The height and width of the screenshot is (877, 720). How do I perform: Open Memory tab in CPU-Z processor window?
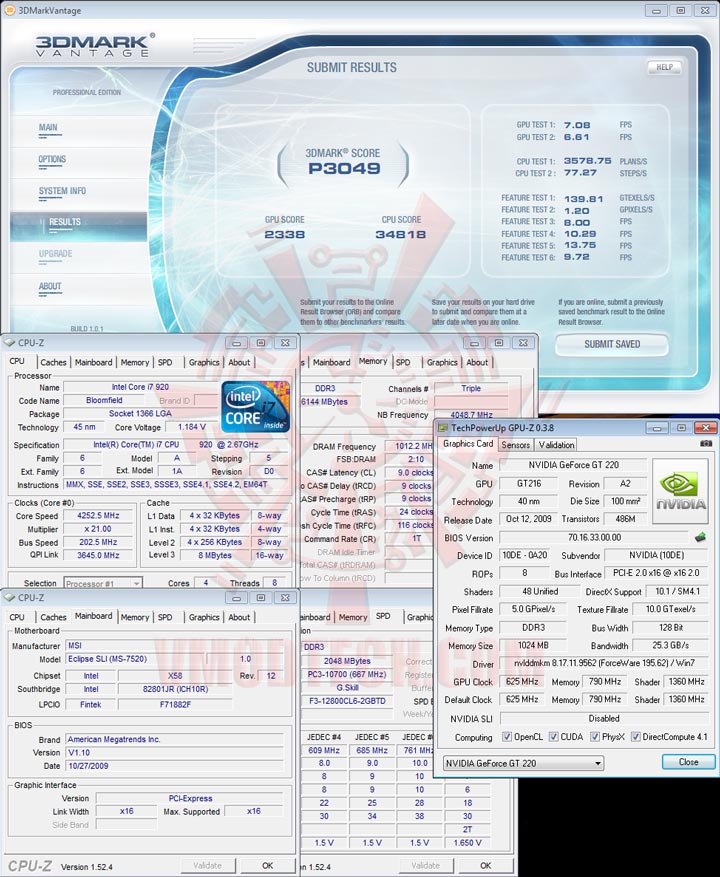tap(135, 362)
